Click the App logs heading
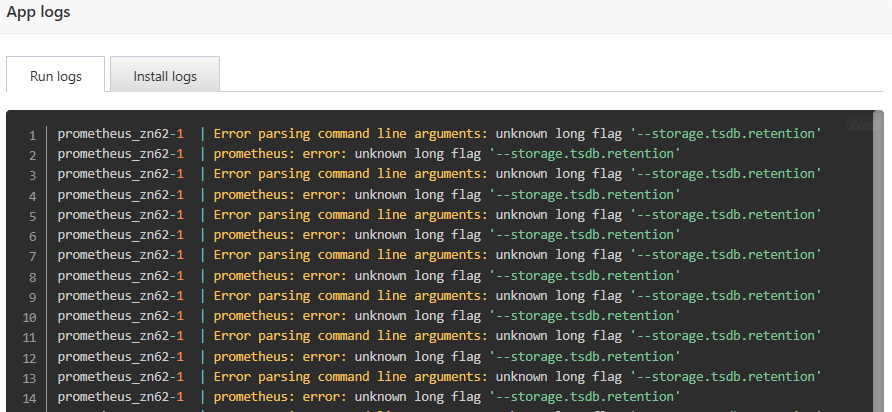The width and height of the screenshot is (892, 412). pos(38,11)
